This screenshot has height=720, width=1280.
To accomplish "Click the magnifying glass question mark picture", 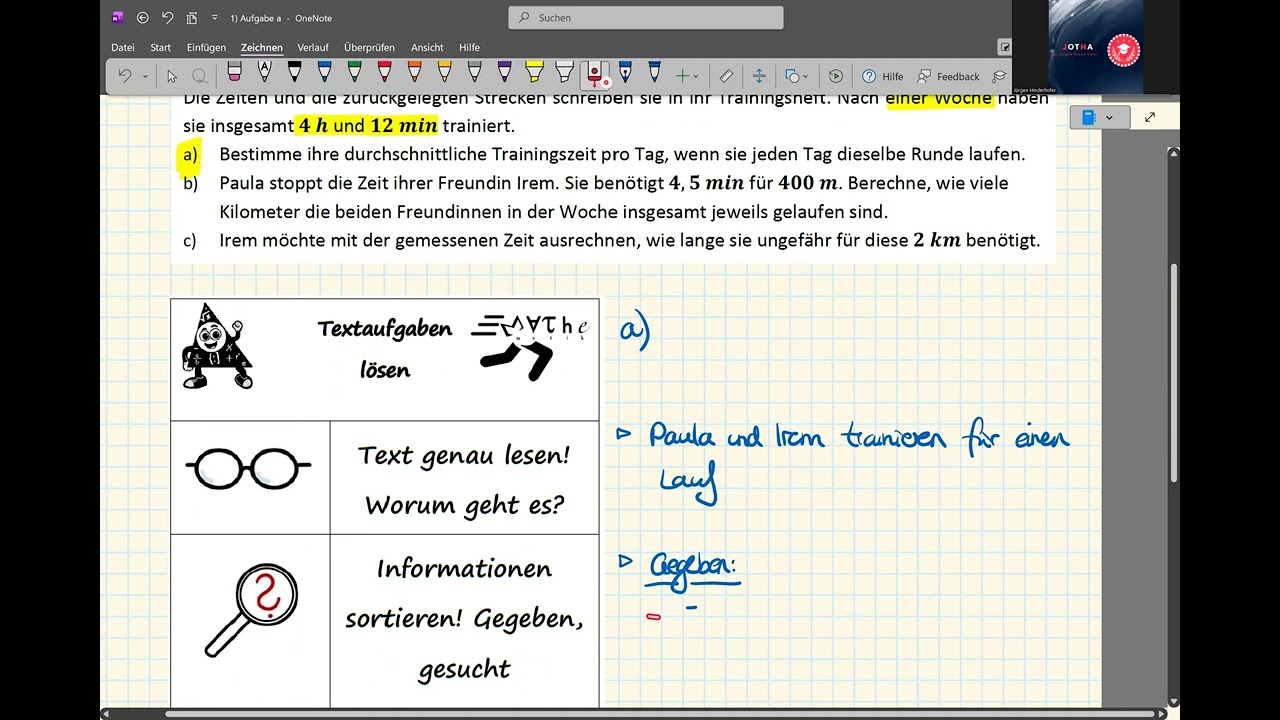I will click(252, 609).
